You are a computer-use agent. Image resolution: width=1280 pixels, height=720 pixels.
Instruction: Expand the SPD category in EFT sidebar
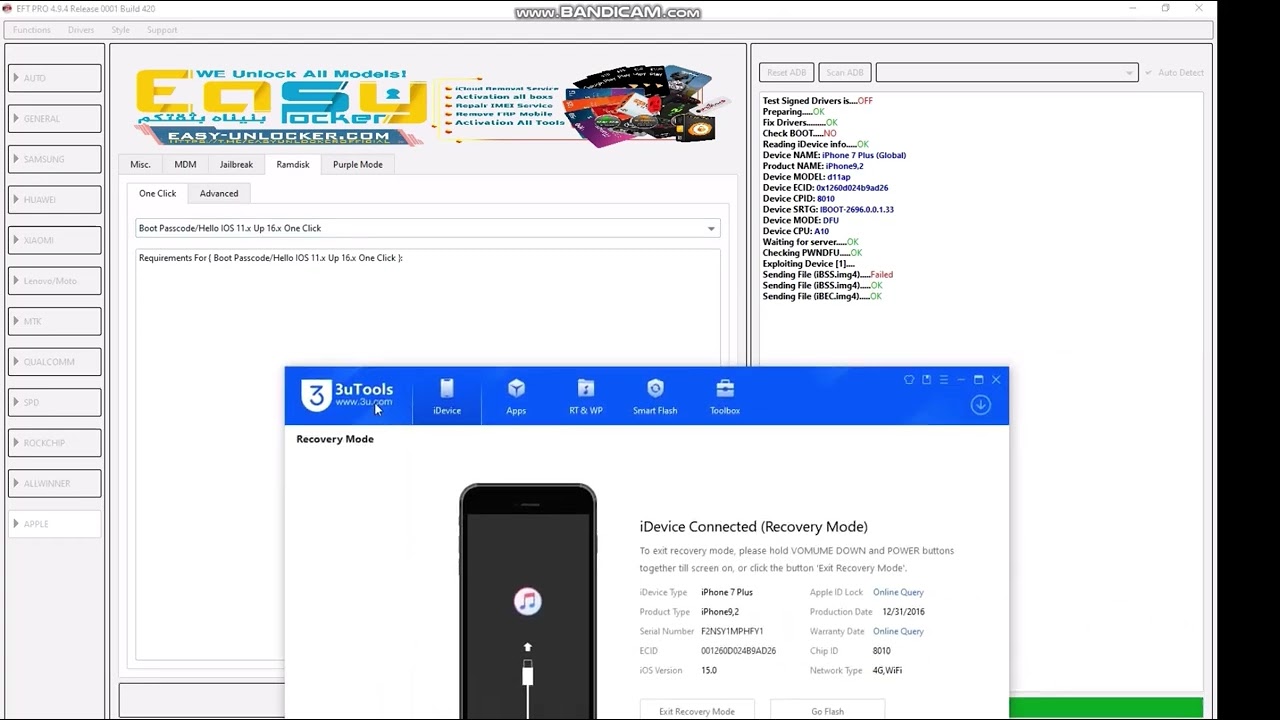pos(55,402)
